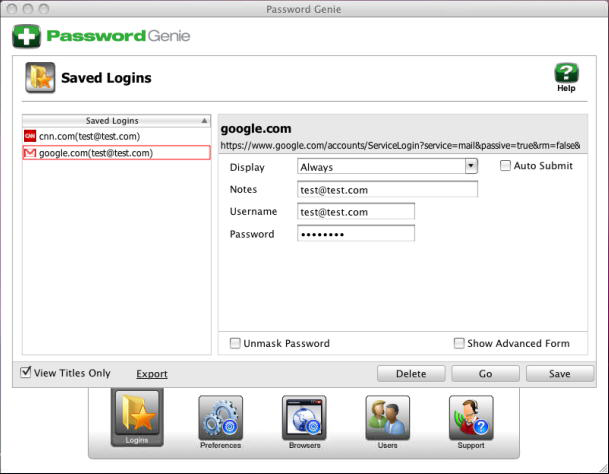Image resolution: width=609 pixels, height=474 pixels.
Task: Click the window close button
Action: tap(12, 9)
